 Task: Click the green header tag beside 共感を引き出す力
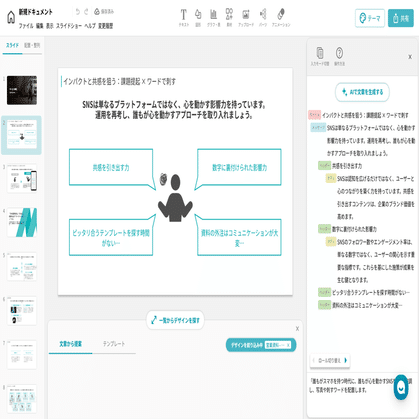point(324,166)
